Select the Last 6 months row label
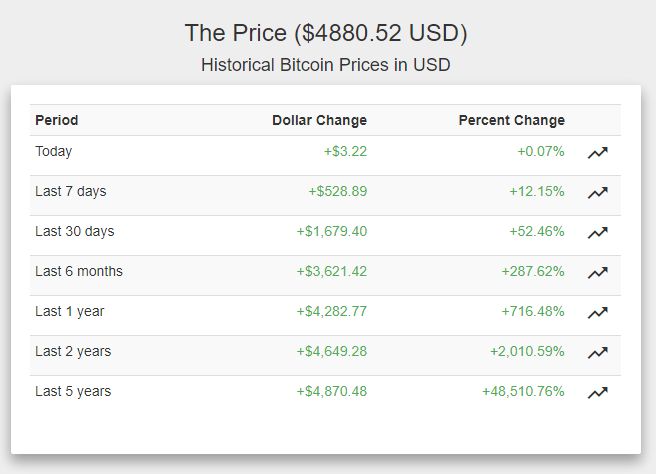The width and height of the screenshot is (656, 474). [x=79, y=271]
